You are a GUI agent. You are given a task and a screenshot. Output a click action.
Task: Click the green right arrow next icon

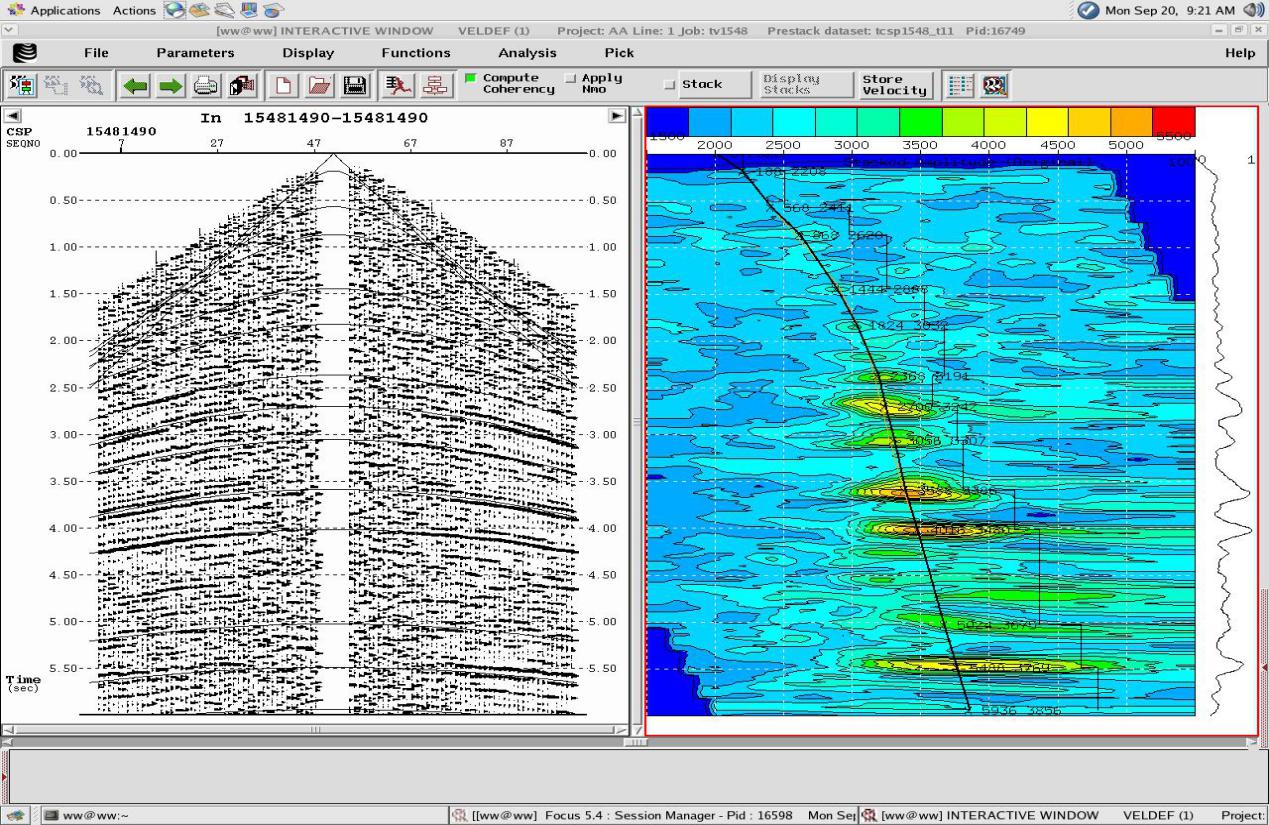pos(170,86)
